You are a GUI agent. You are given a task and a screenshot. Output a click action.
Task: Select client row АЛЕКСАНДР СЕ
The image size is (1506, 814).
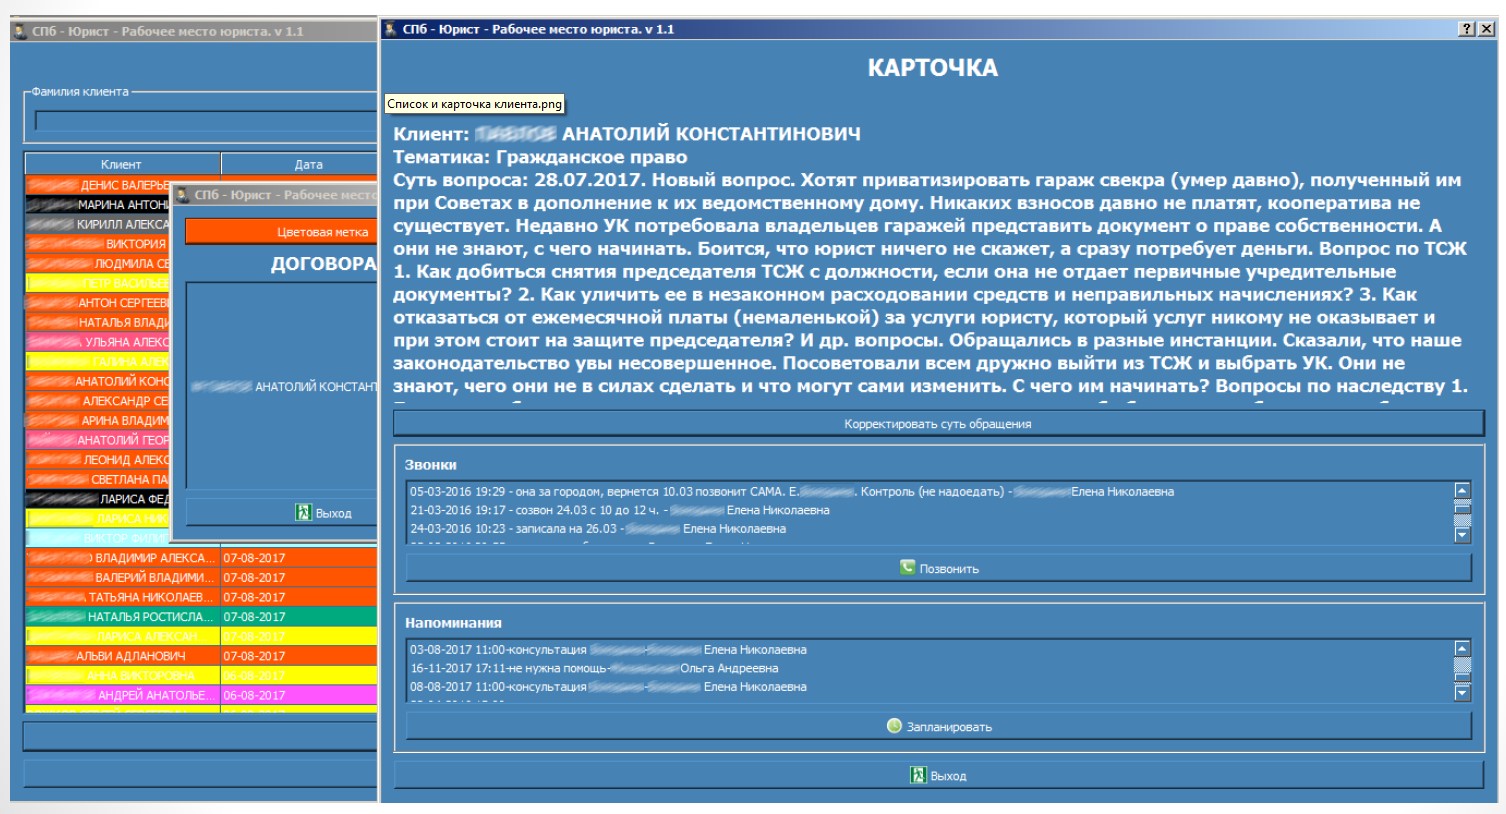click(x=97, y=401)
